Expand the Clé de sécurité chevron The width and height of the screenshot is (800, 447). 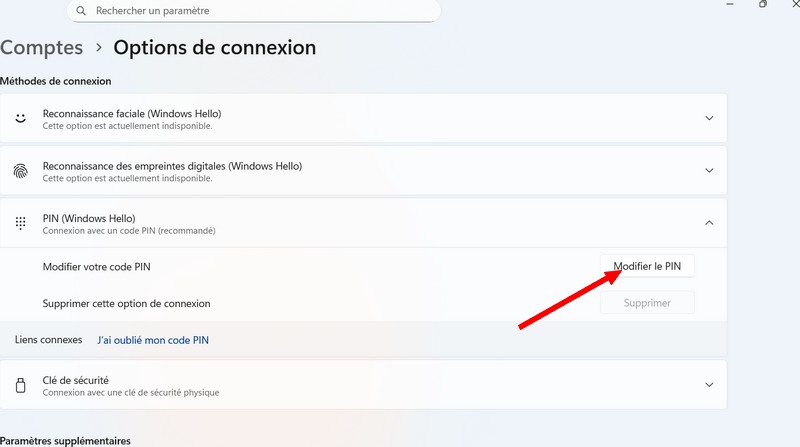pos(709,385)
